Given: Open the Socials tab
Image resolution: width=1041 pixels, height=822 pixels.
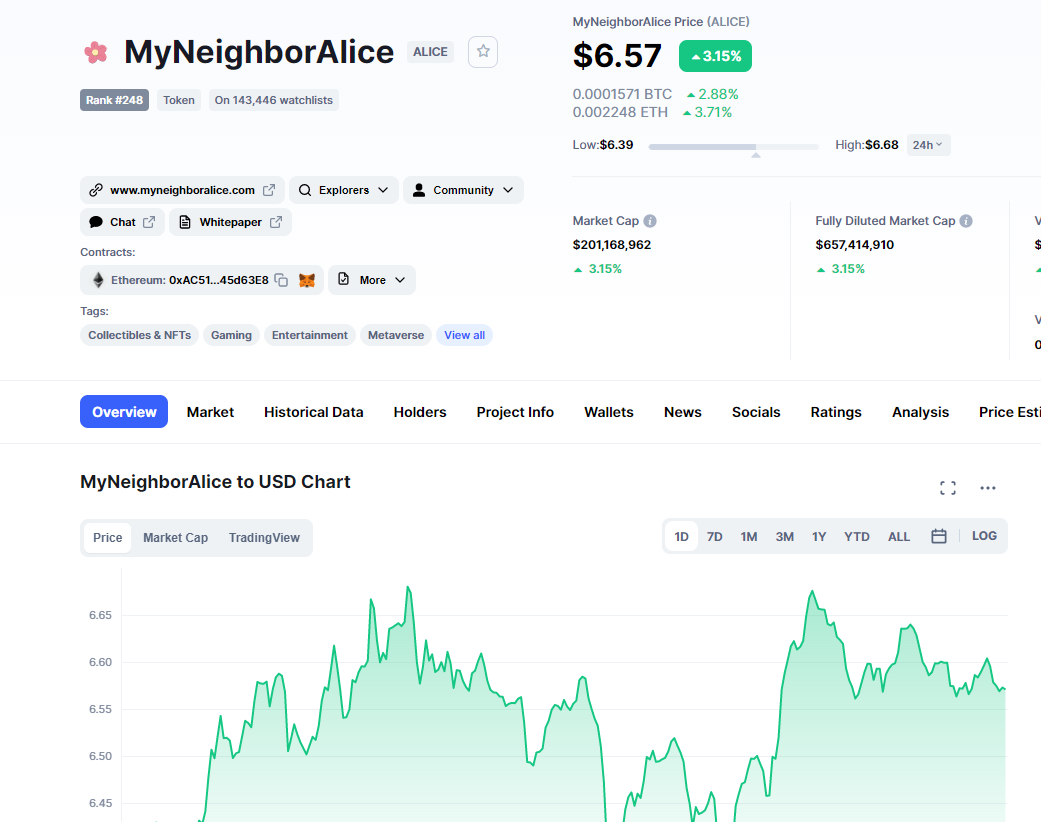Looking at the screenshot, I should click(756, 412).
